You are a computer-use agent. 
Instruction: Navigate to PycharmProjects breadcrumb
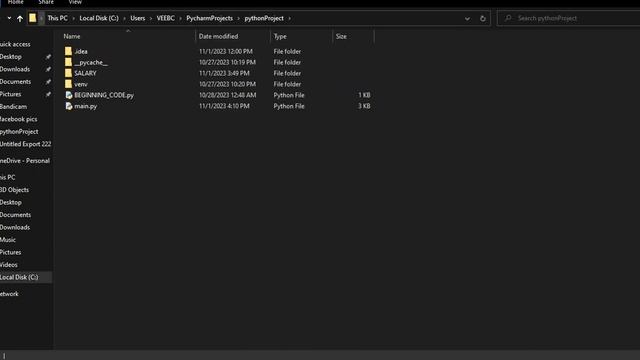click(x=209, y=18)
